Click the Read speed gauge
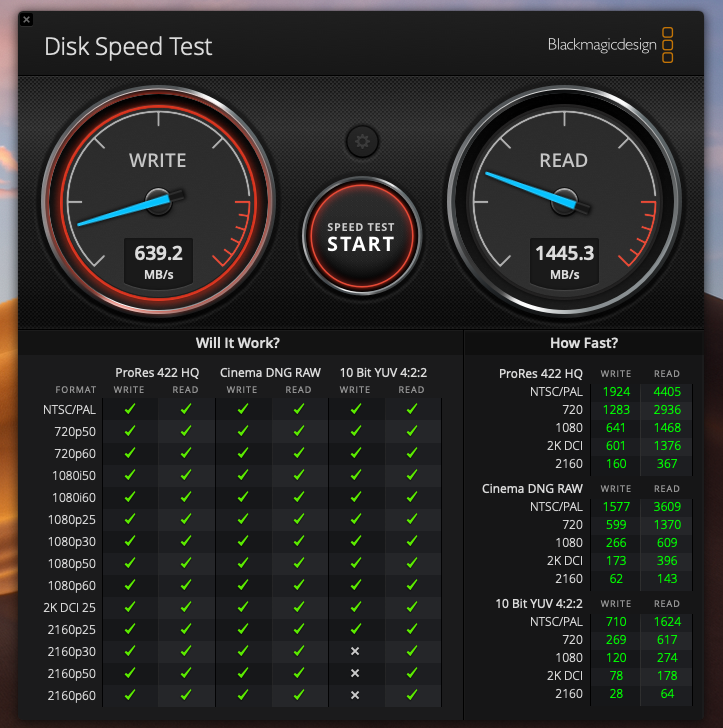Viewport: 723px width, 728px height. [564, 202]
